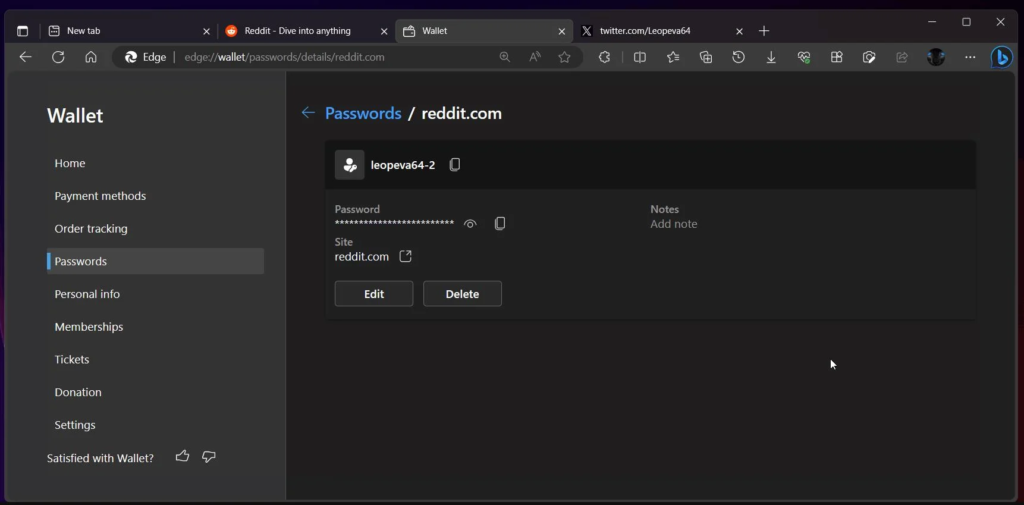This screenshot has height=505, width=1024.
Task: Switch to the Reddit tab
Action: [x=298, y=31]
